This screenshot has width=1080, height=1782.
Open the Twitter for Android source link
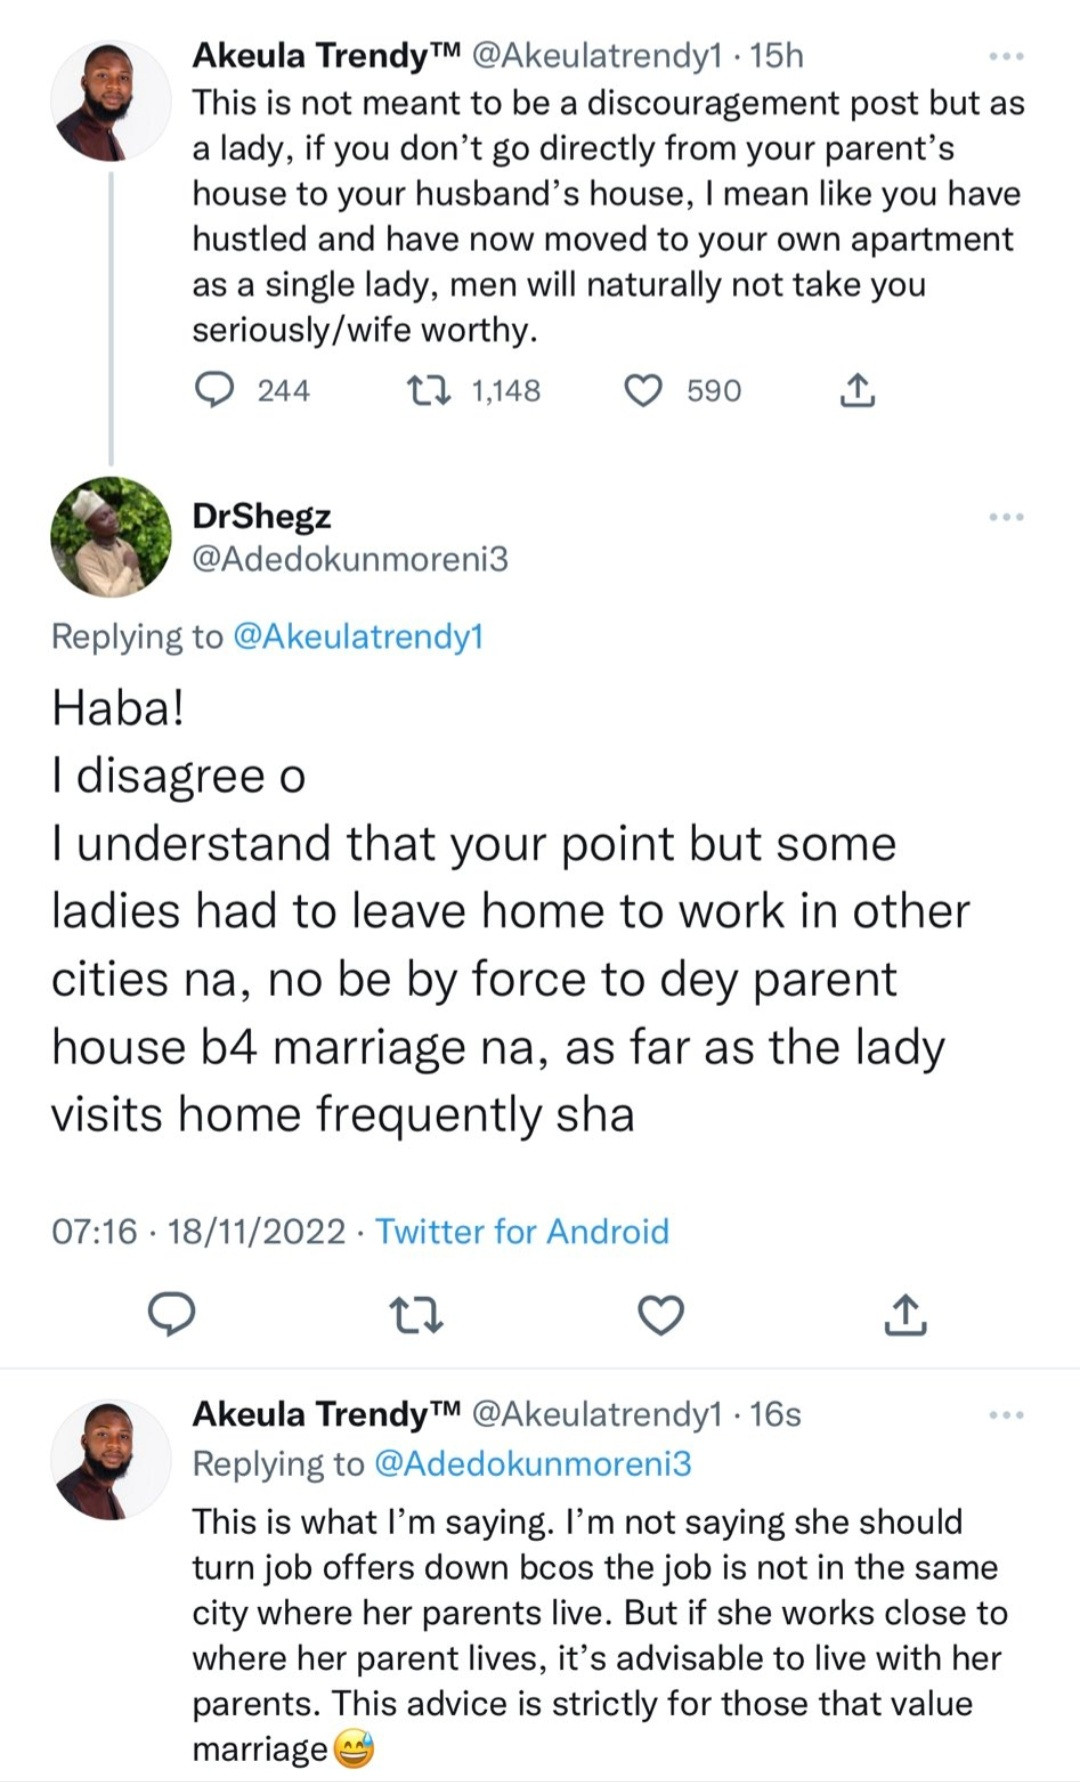point(522,1231)
